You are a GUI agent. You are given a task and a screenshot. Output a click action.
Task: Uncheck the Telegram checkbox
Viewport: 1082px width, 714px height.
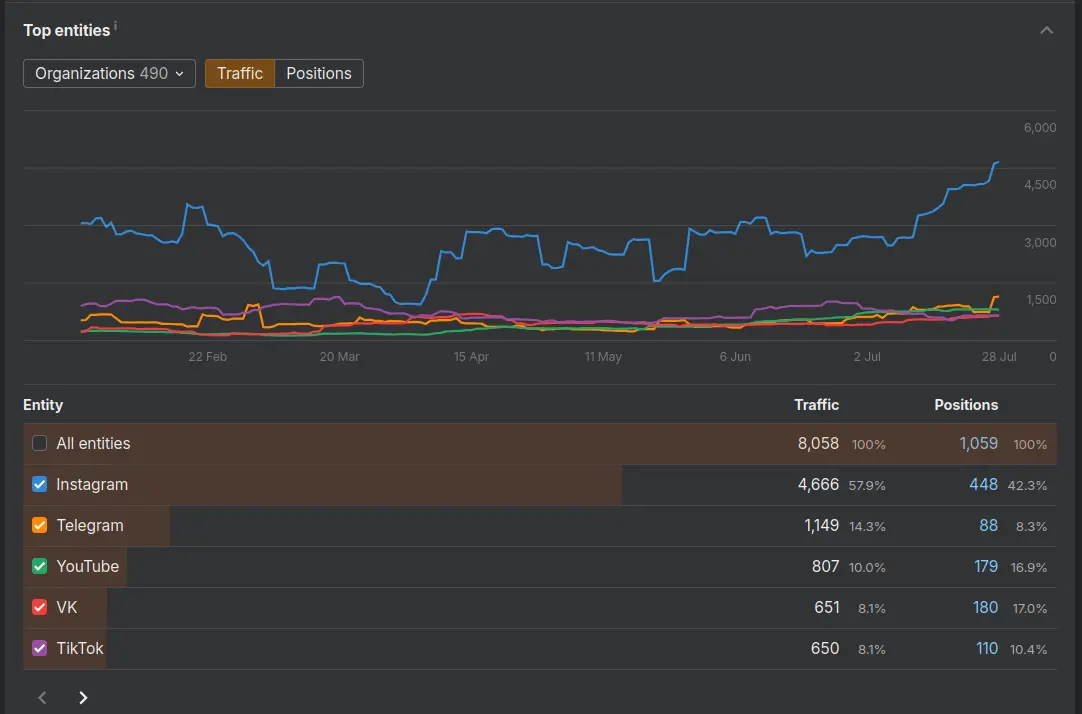(39, 525)
